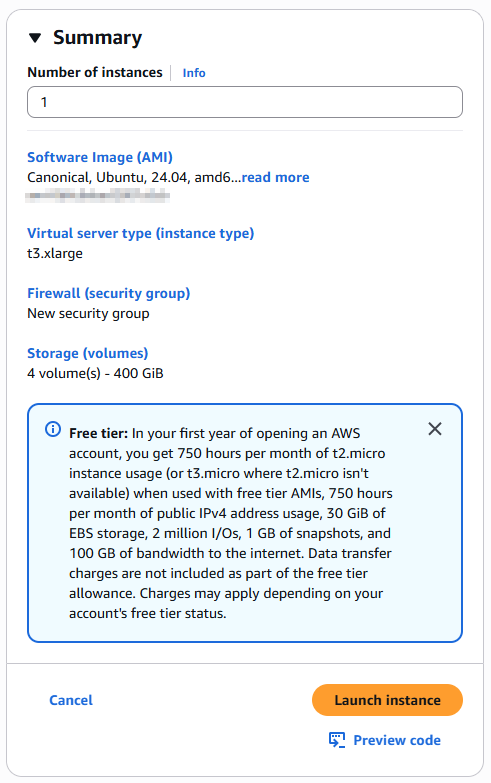Viewport: 491px width, 783px height.
Task: Click the Canonical, Ubuntu, 24.04 description
Action: pos(134,177)
